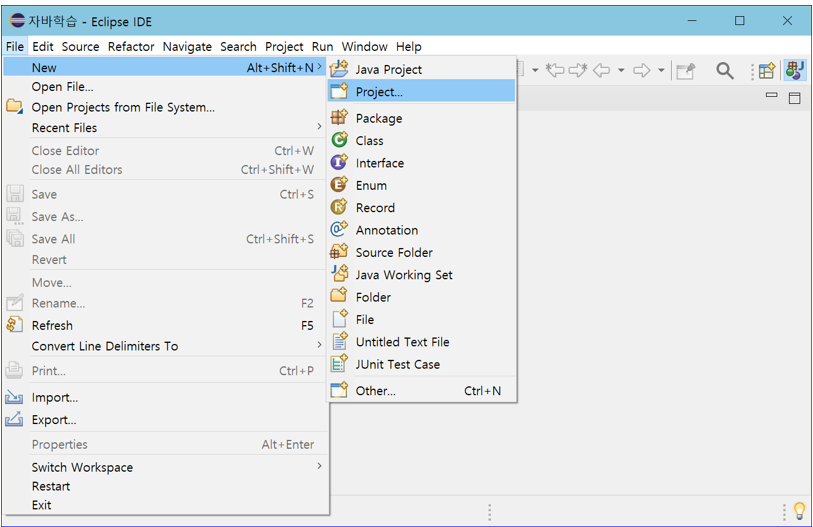
Task: Click the Other... wizard icon
Action: tap(339, 390)
